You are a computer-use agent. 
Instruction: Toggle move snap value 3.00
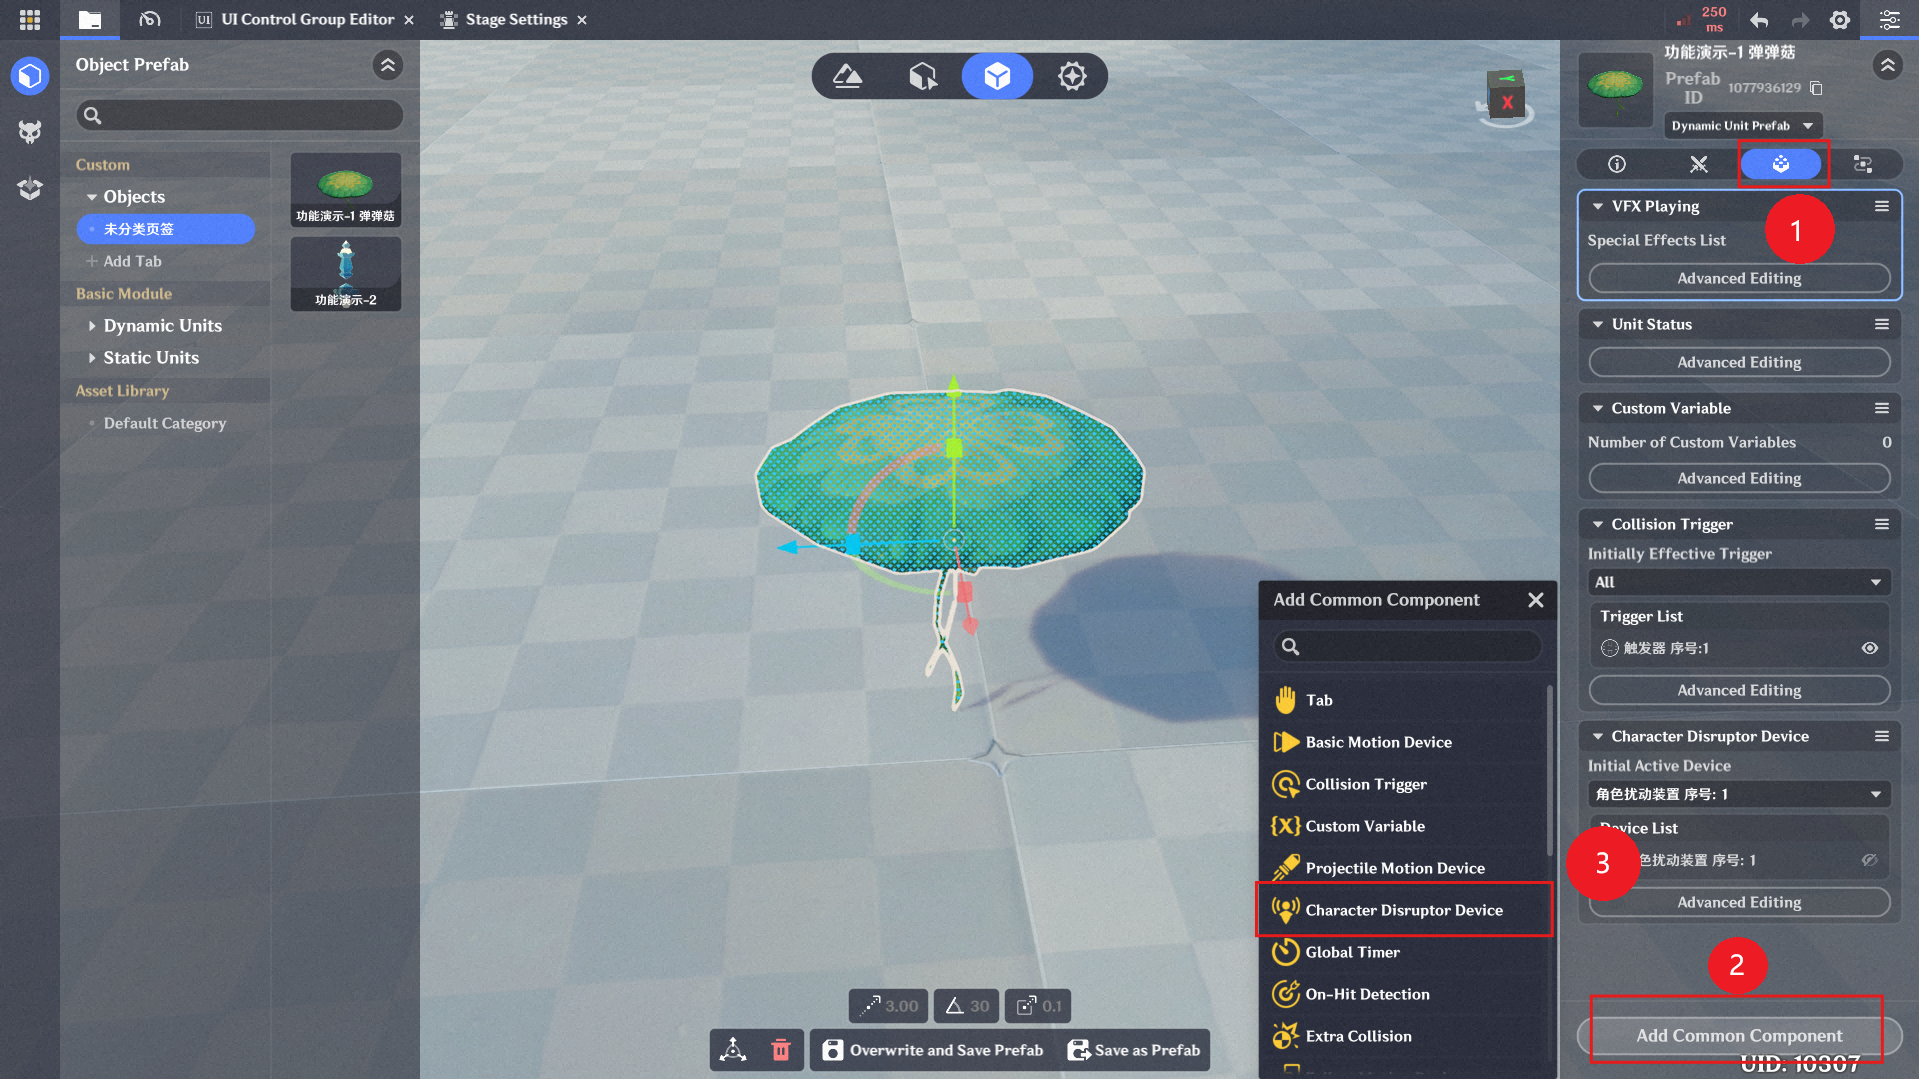[888, 1006]
